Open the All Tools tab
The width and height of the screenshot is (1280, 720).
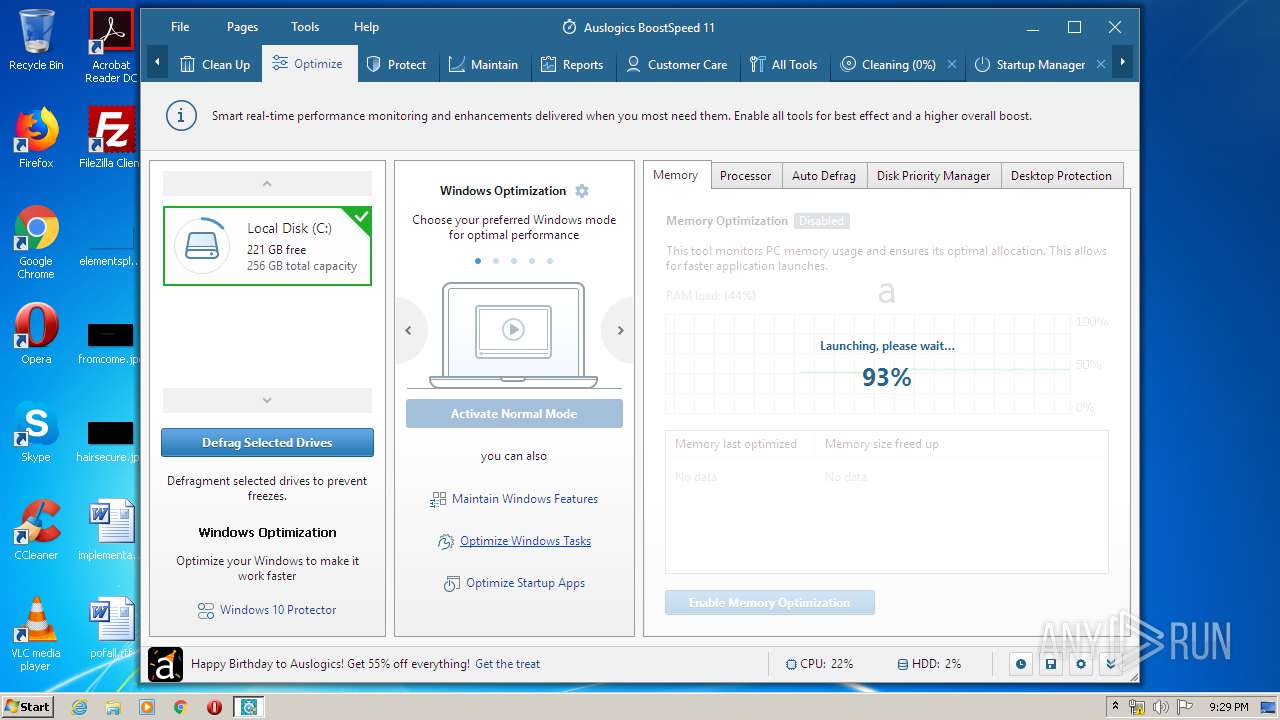(784, 64)
